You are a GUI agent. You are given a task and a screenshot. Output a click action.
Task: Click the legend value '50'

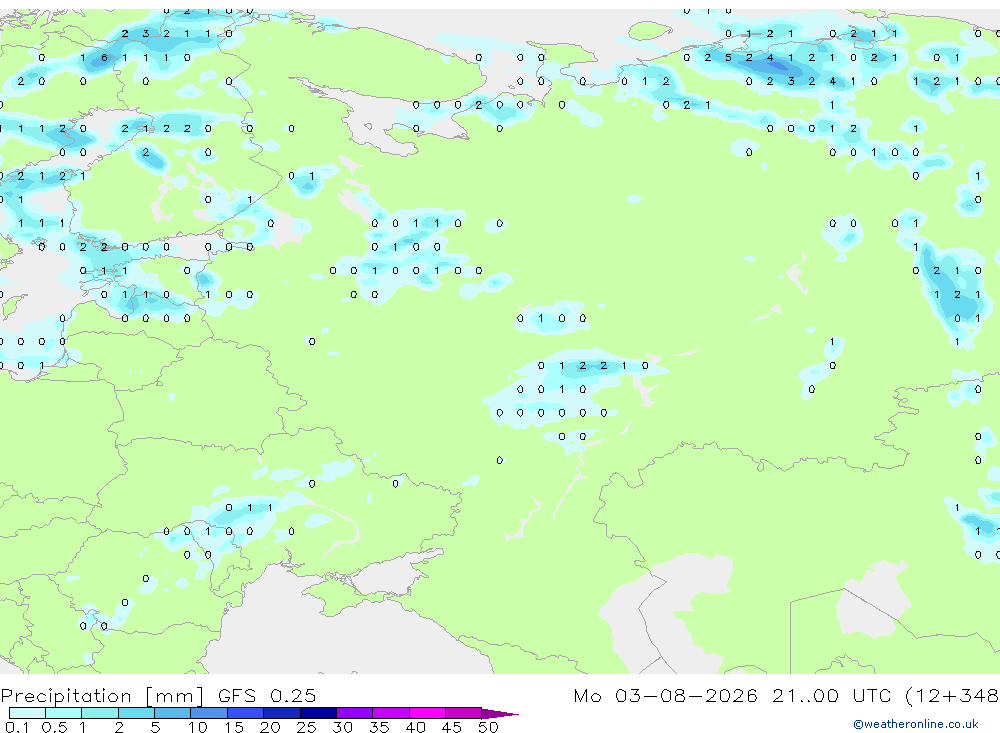(488, 727)
